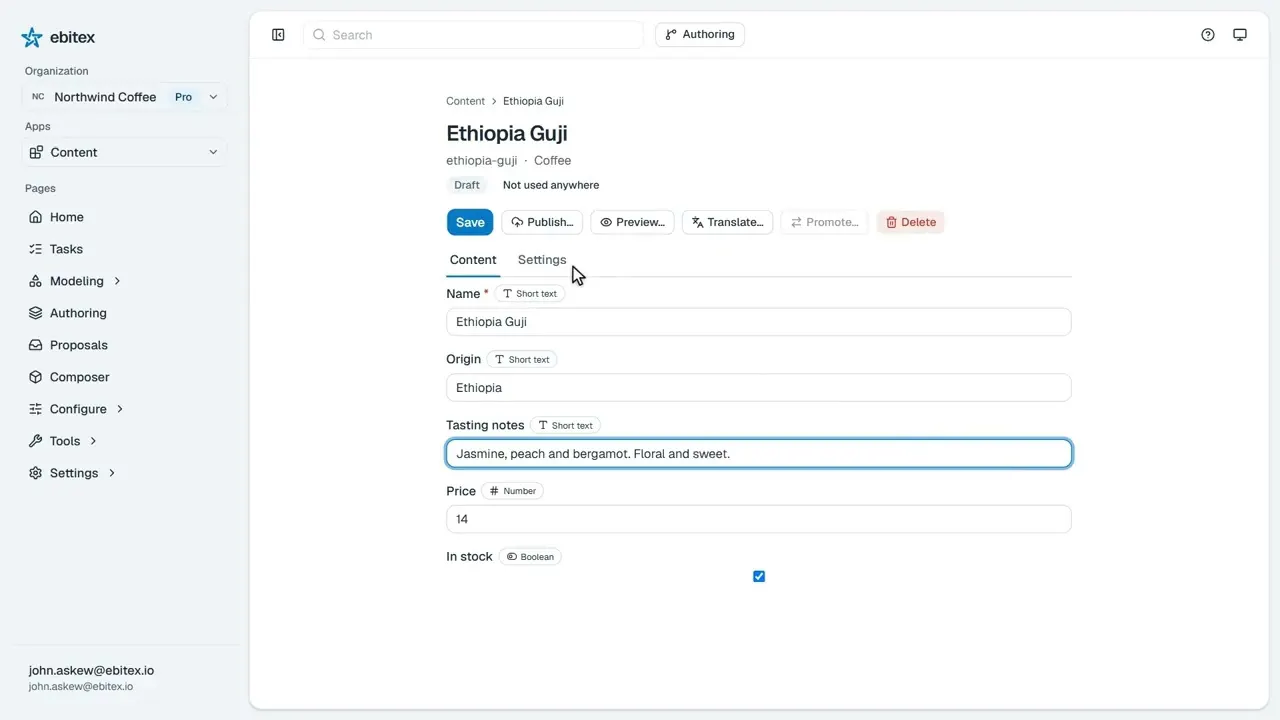Click the Price number field

tap(759, 519)
